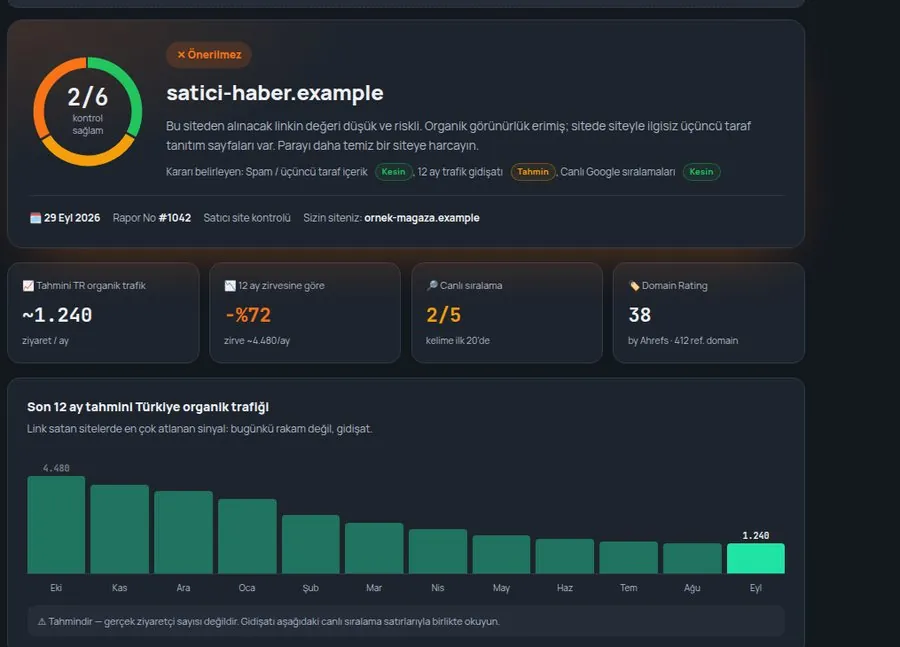Click the Tahmindir warning note below the chart
900x647 pixels.
(406, 622)
